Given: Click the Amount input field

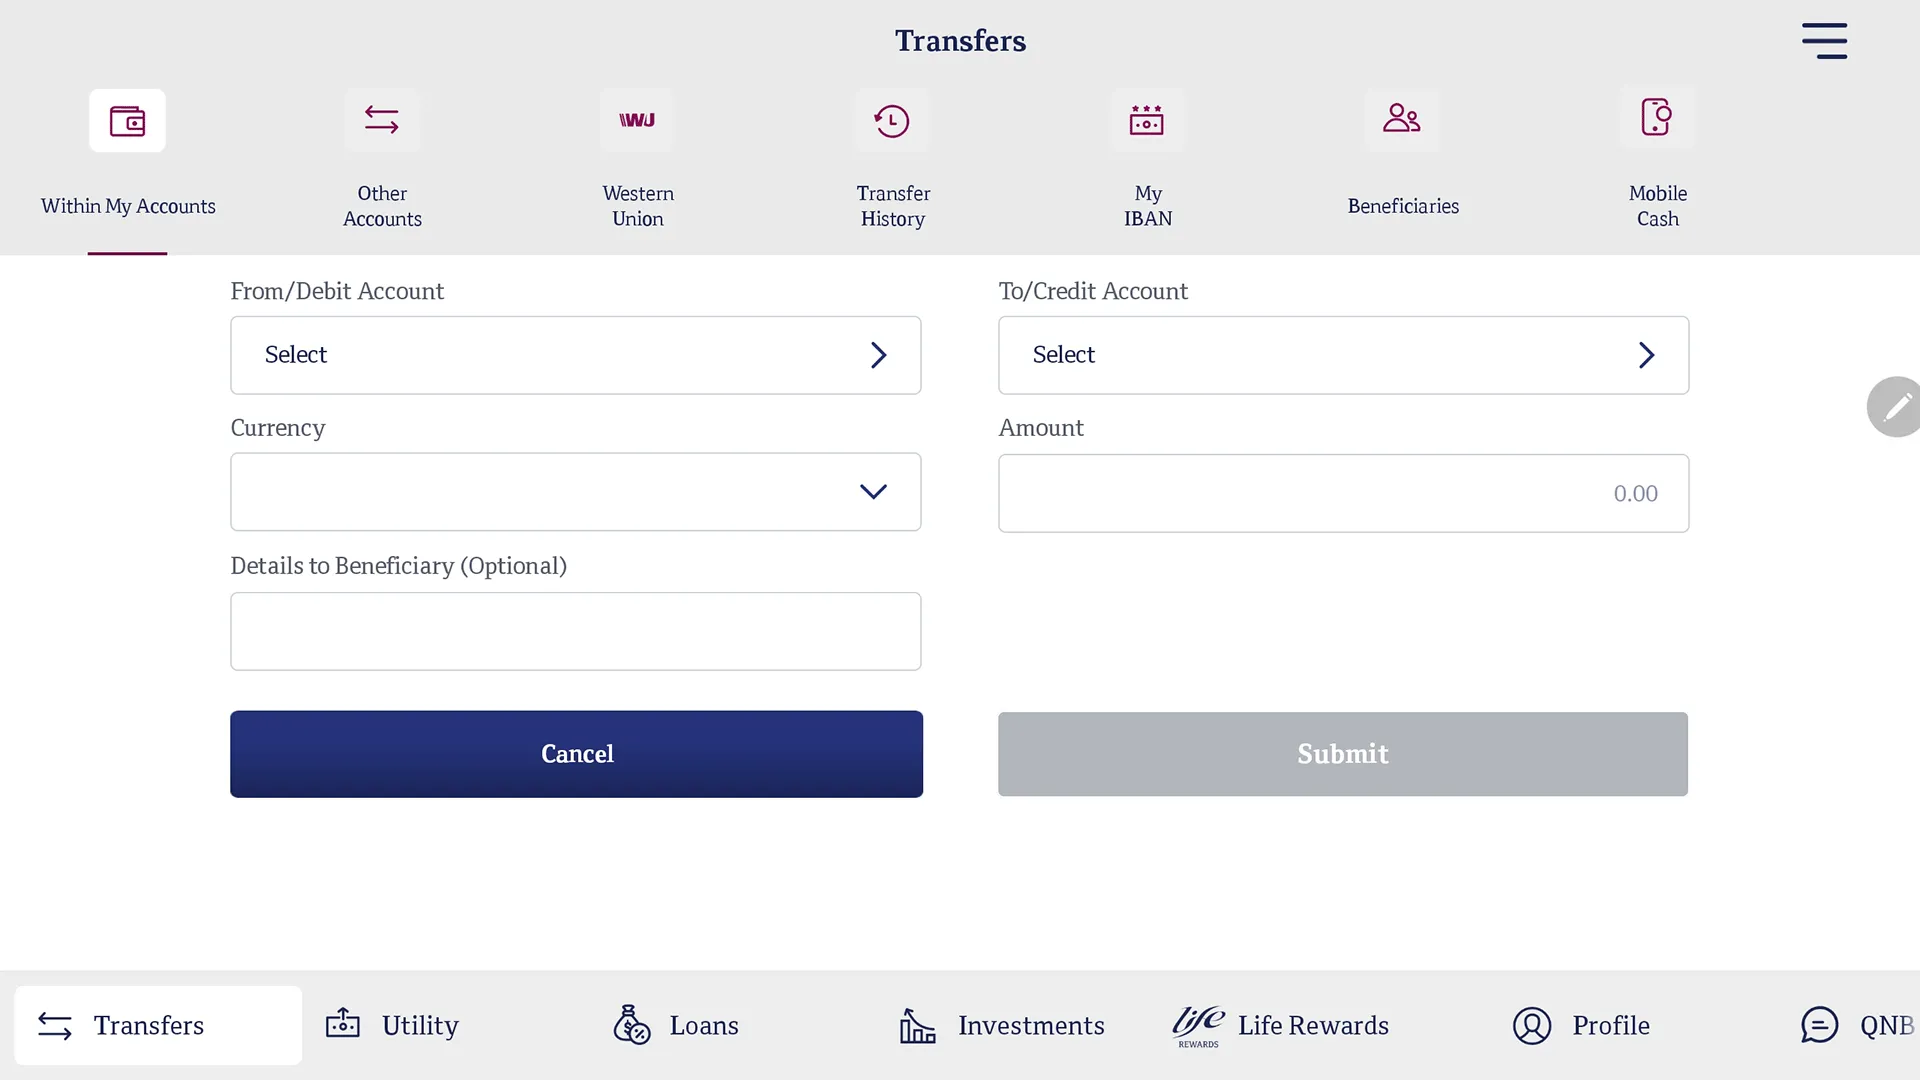Looking at the screenshot, I should [1344, 492].
